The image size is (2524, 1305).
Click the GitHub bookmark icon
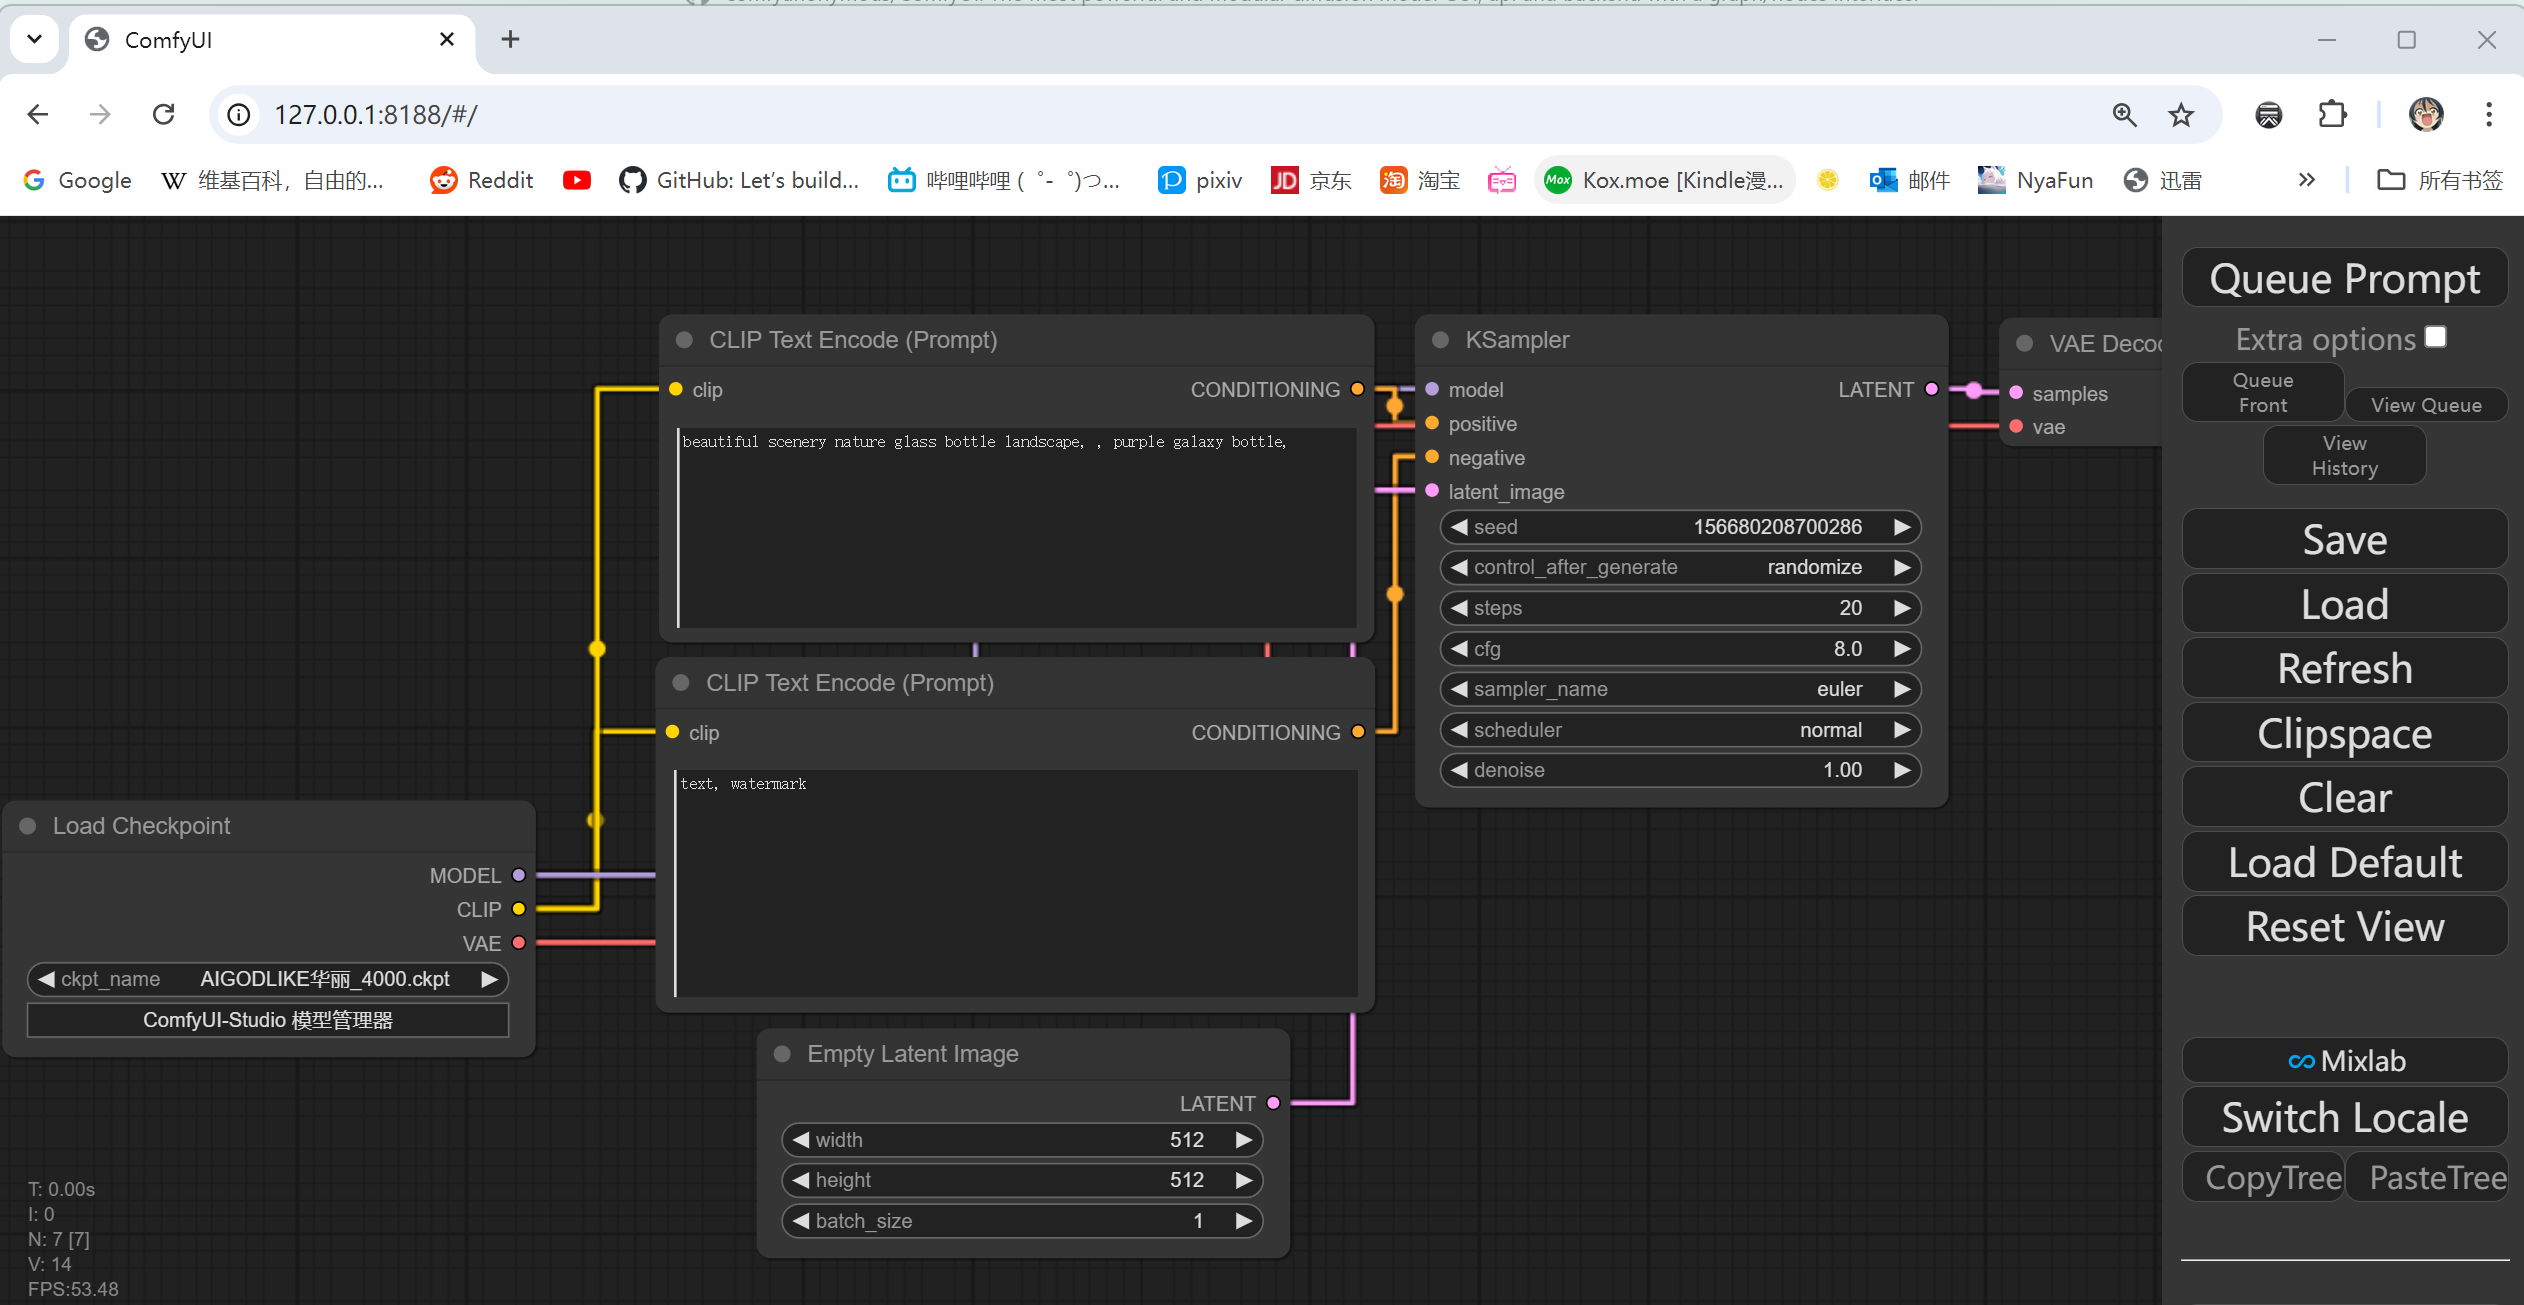coord(632,180)
